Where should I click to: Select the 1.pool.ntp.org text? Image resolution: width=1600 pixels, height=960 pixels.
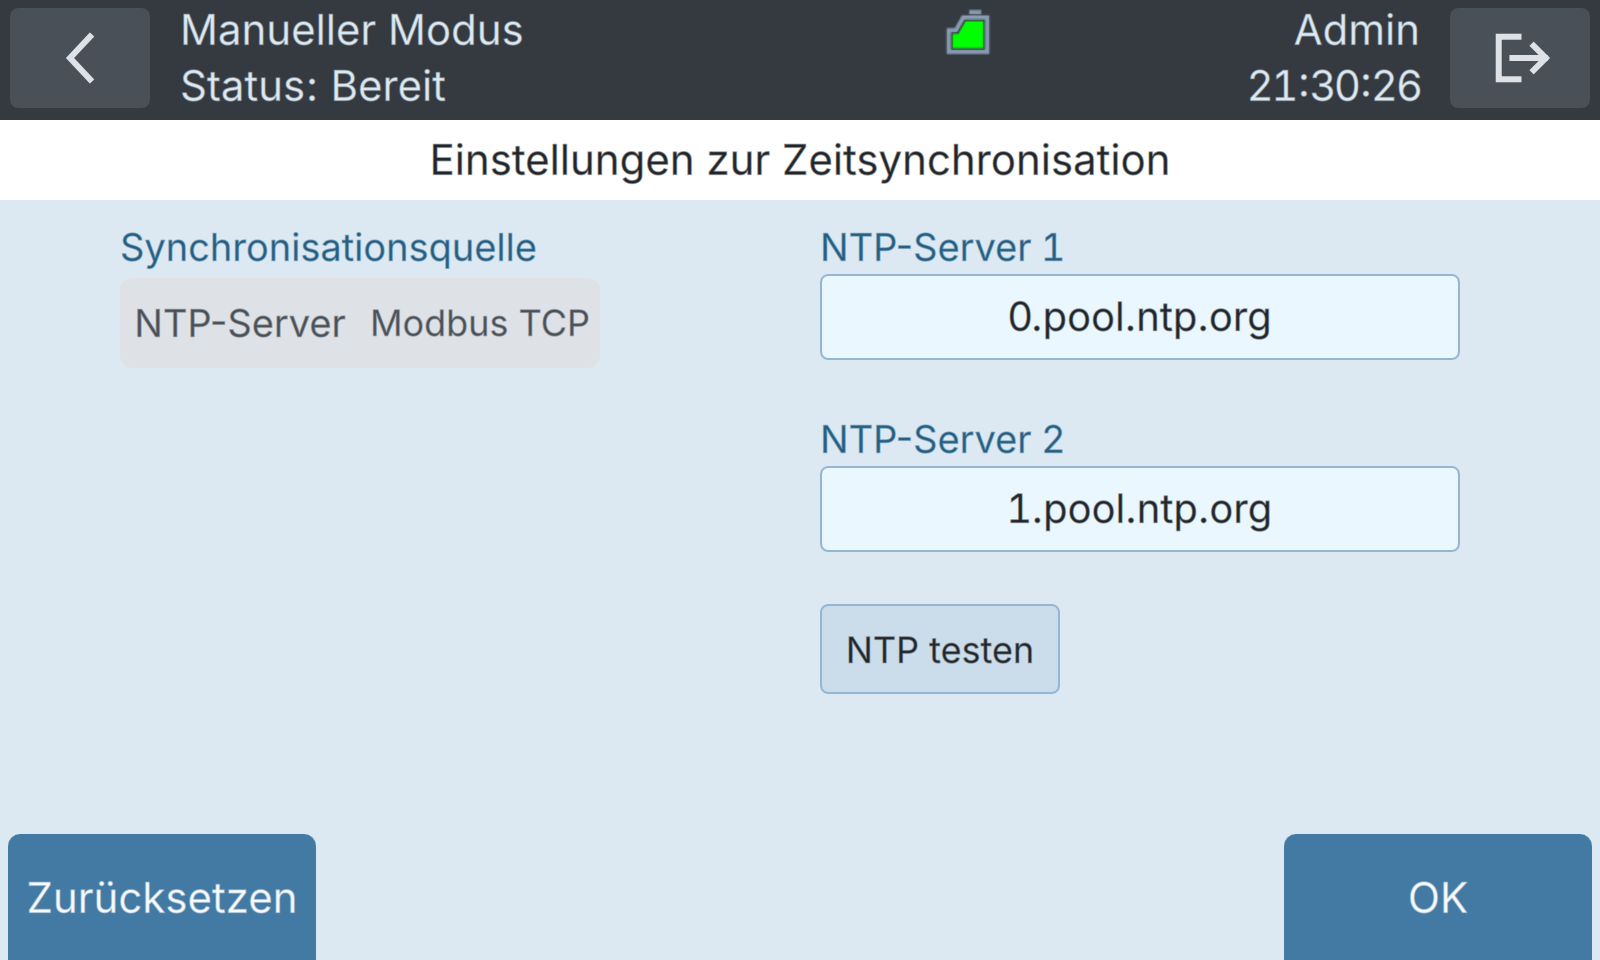1140,510
